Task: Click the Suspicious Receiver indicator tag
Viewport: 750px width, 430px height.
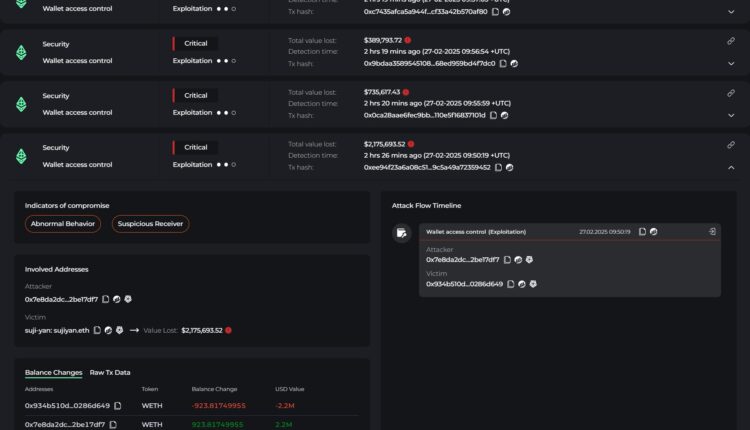Action: tap(150, 224)
